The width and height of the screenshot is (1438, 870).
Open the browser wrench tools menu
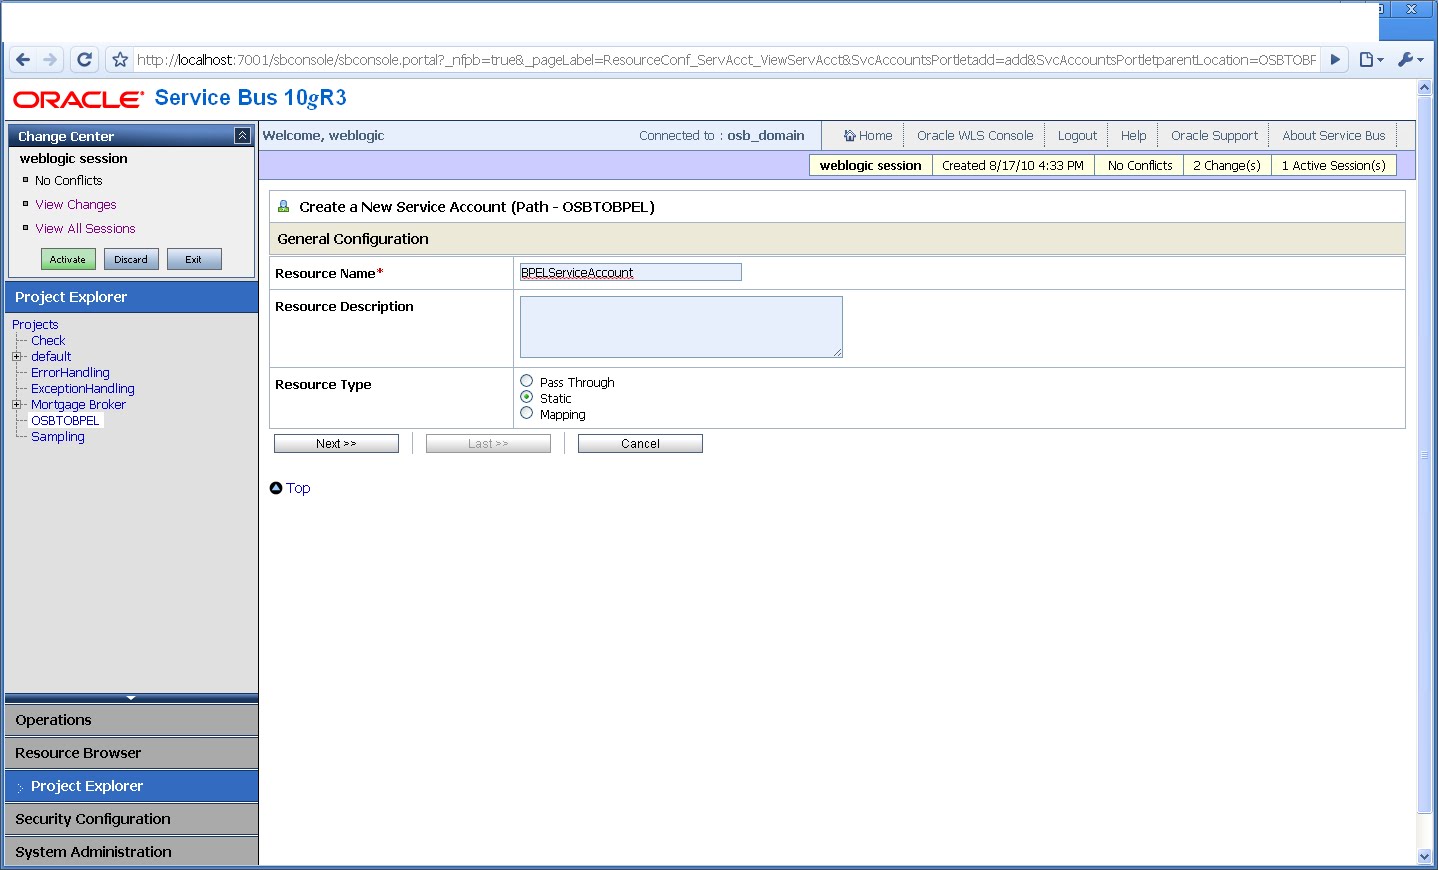tap(1409, 60)
